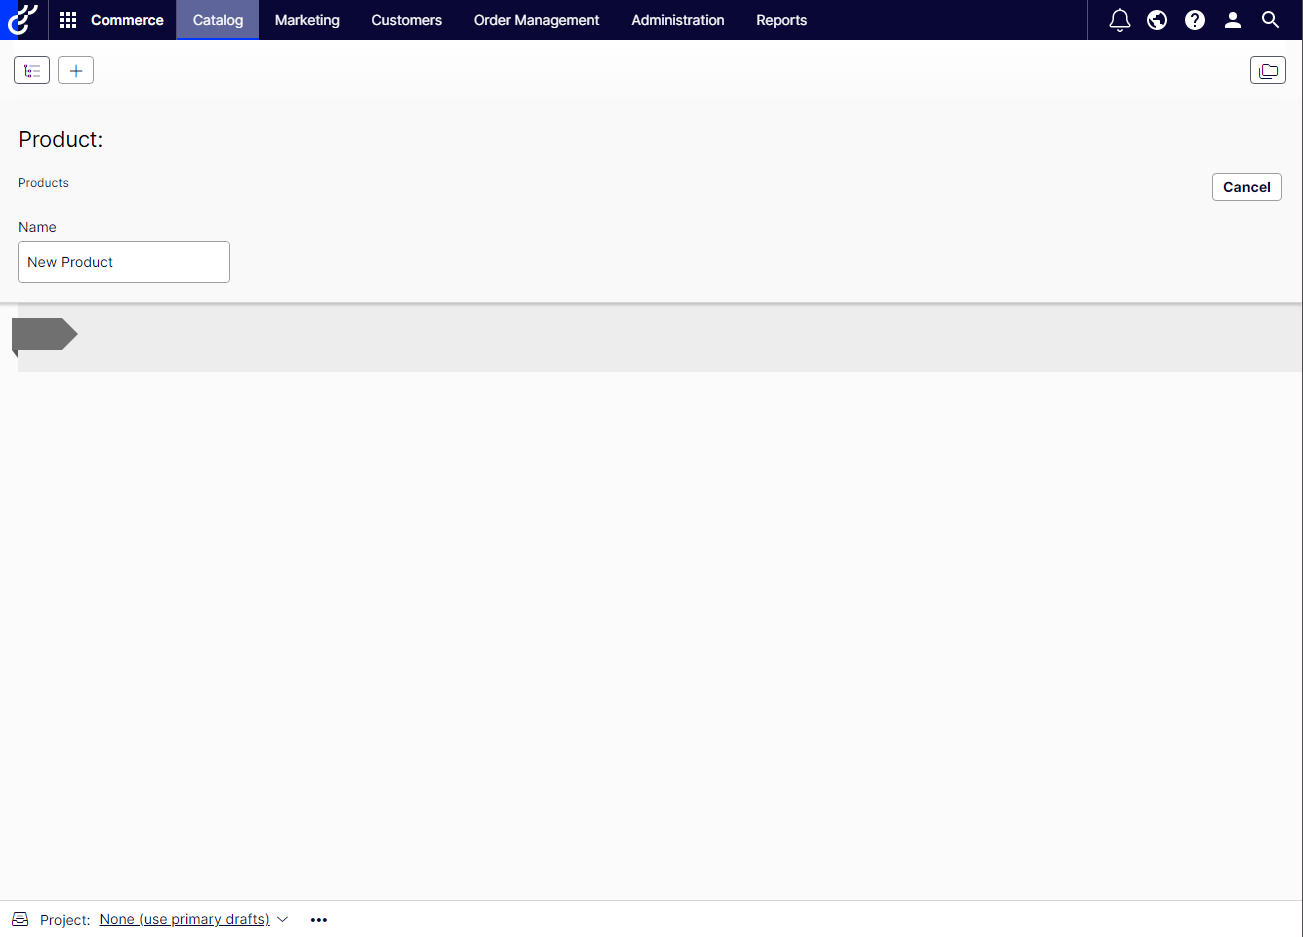
Task: Toggle the assets folder pane
Action: [x=1267, y=70]
